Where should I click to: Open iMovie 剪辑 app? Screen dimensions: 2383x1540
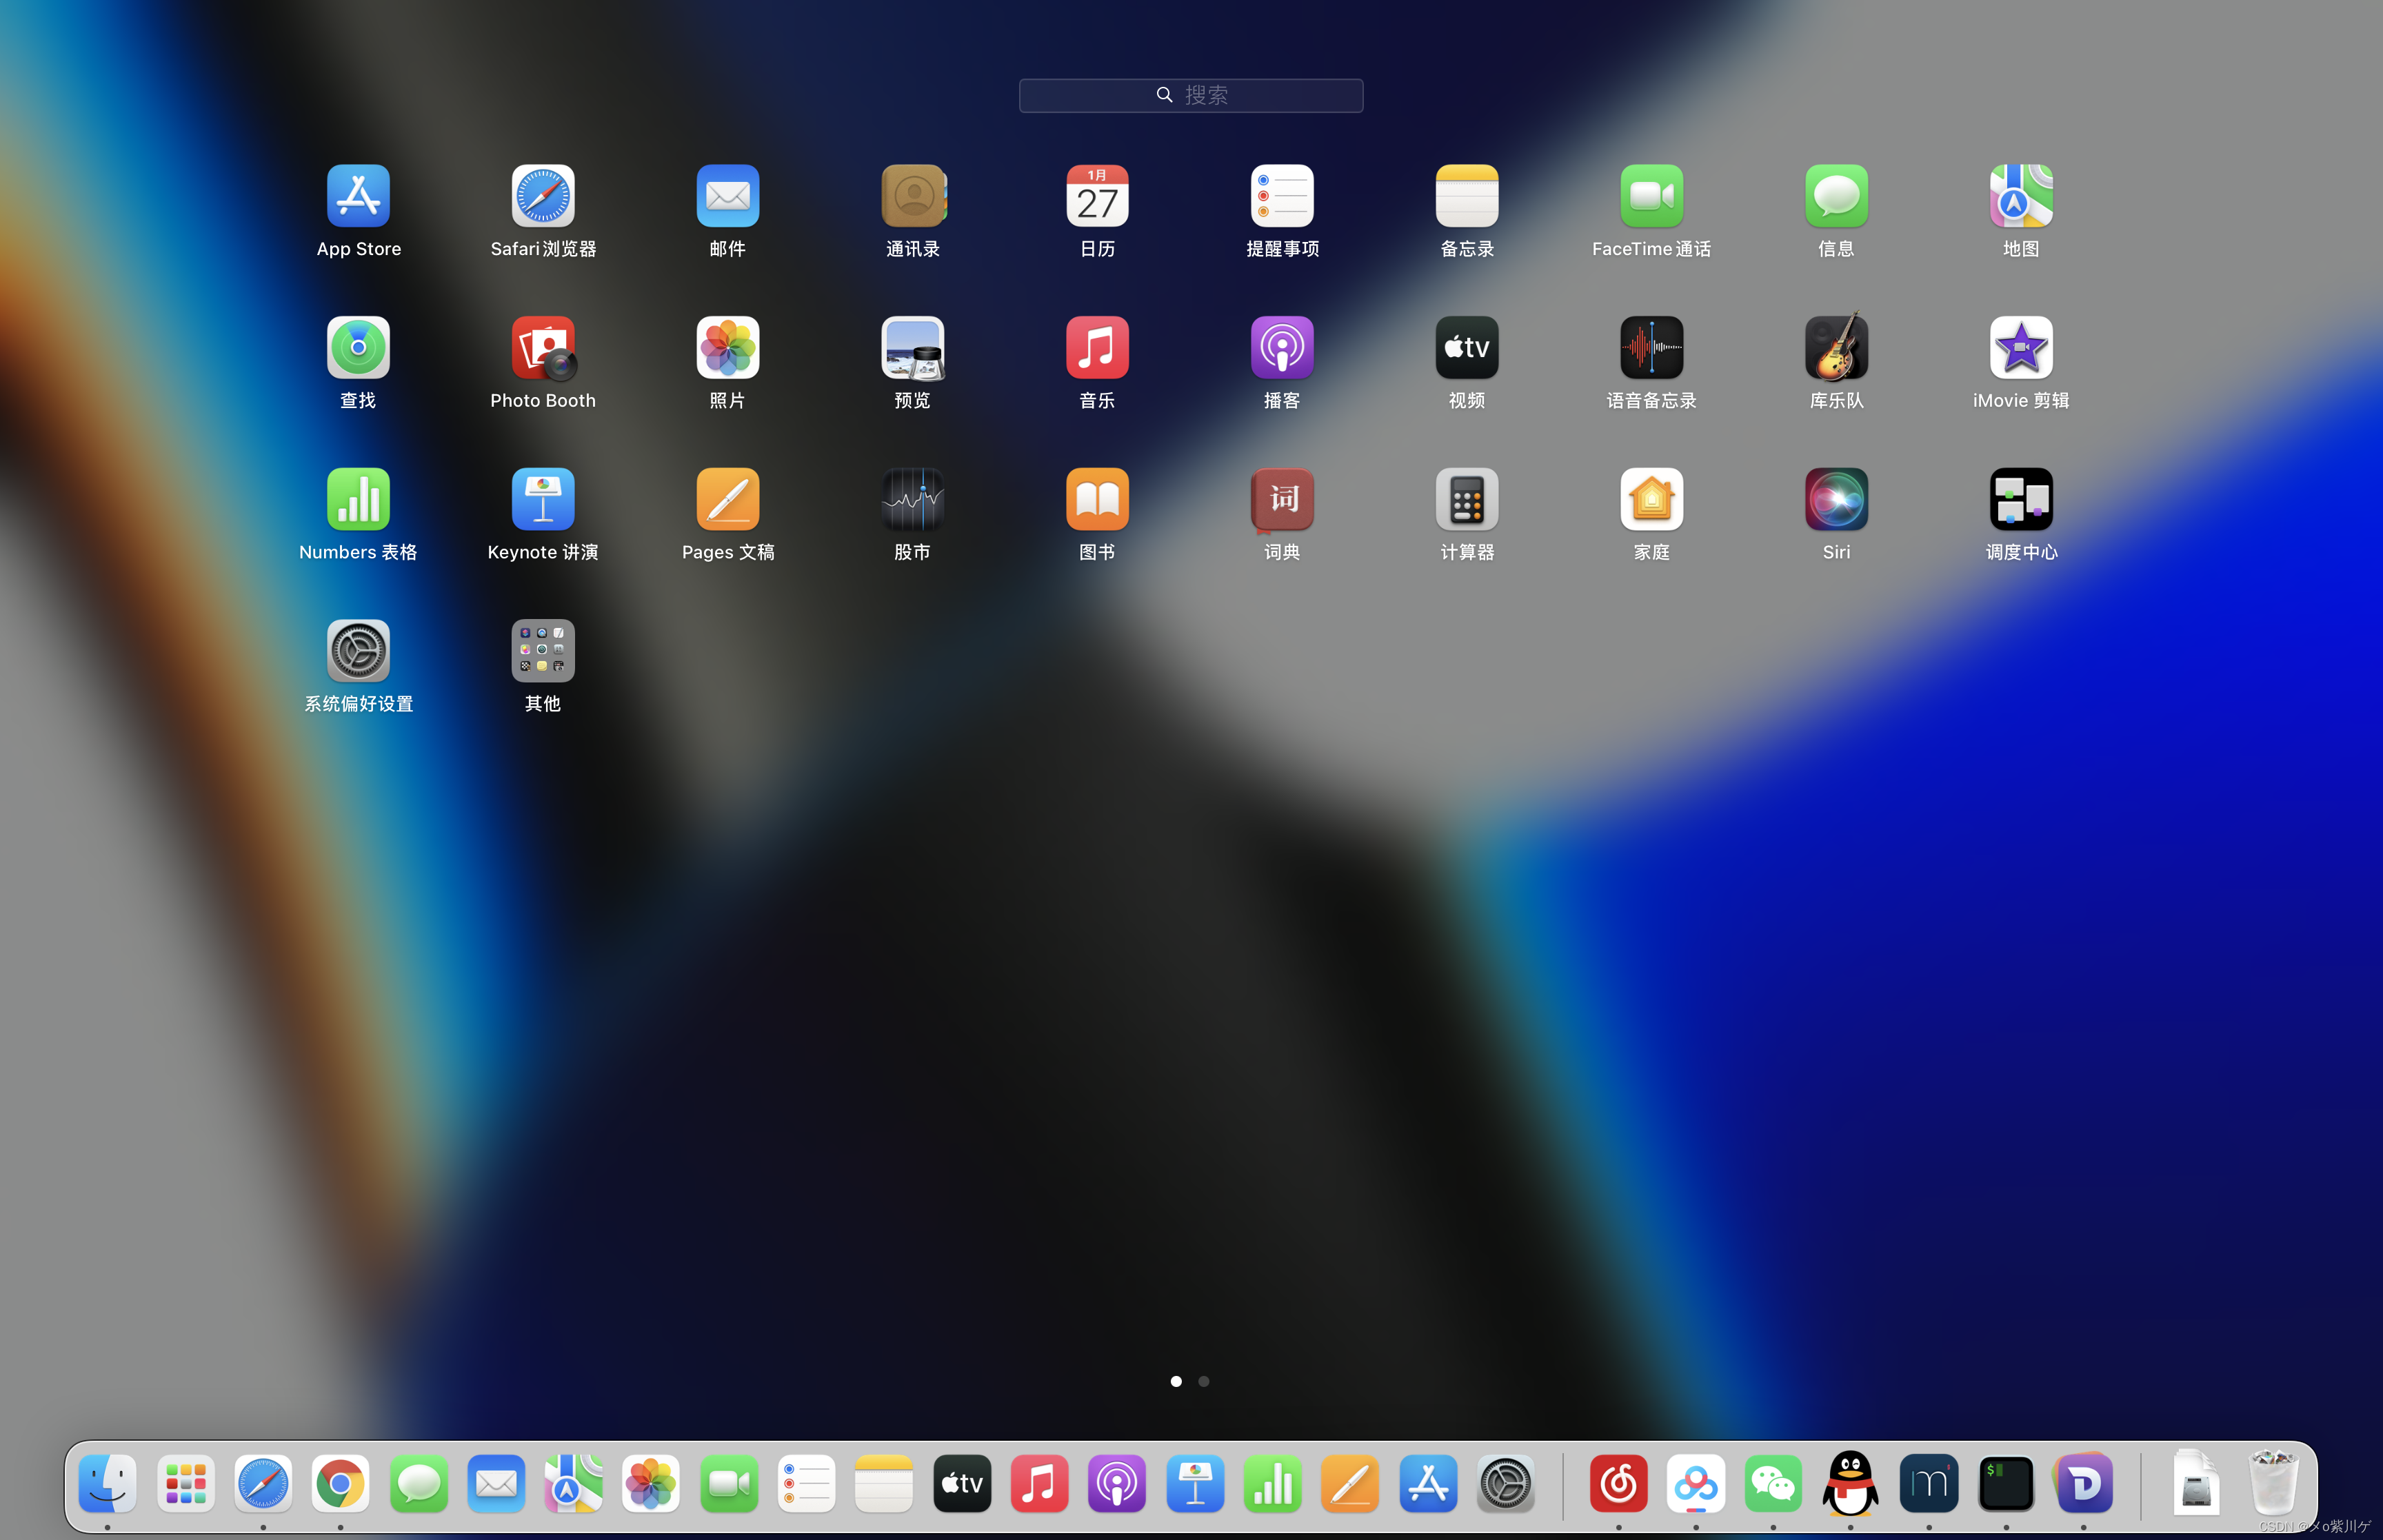tap(2020, 348)
